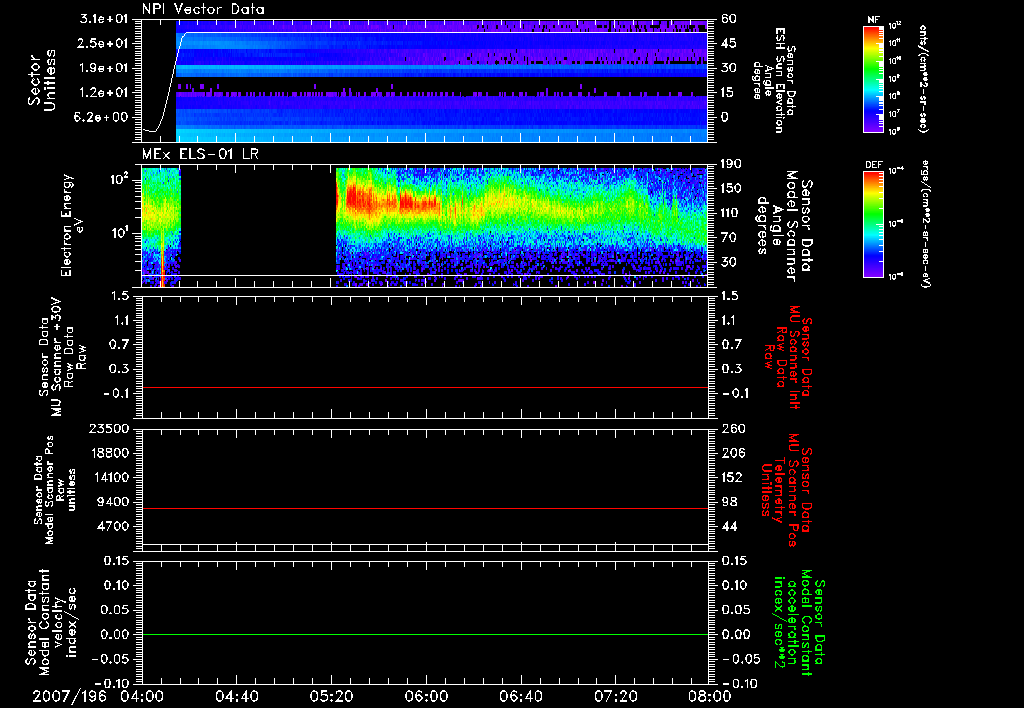
Task: Click the "cnts/(cm**2-sr-sec)" units label
Action: click(923, 78)
